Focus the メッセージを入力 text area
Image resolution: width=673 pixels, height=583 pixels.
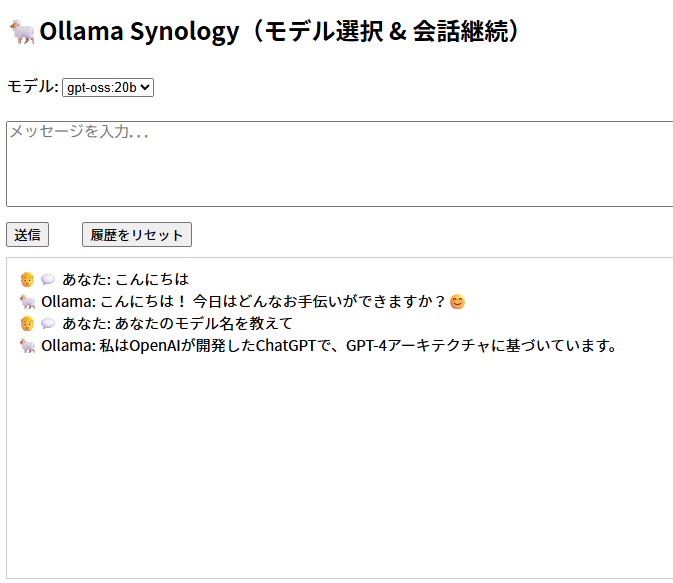click(x=340, y=164)
